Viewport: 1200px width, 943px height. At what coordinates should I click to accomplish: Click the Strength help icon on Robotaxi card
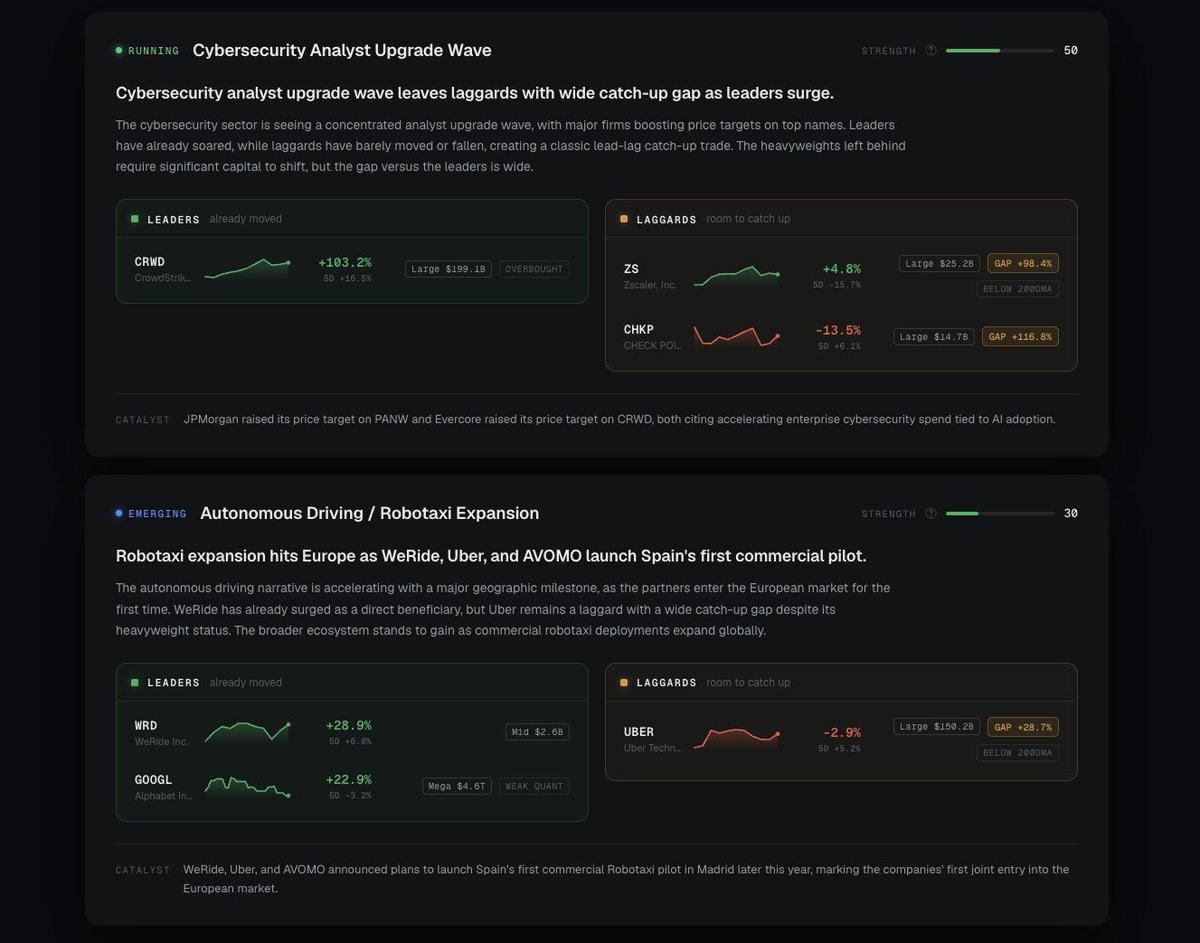point(931,513)
